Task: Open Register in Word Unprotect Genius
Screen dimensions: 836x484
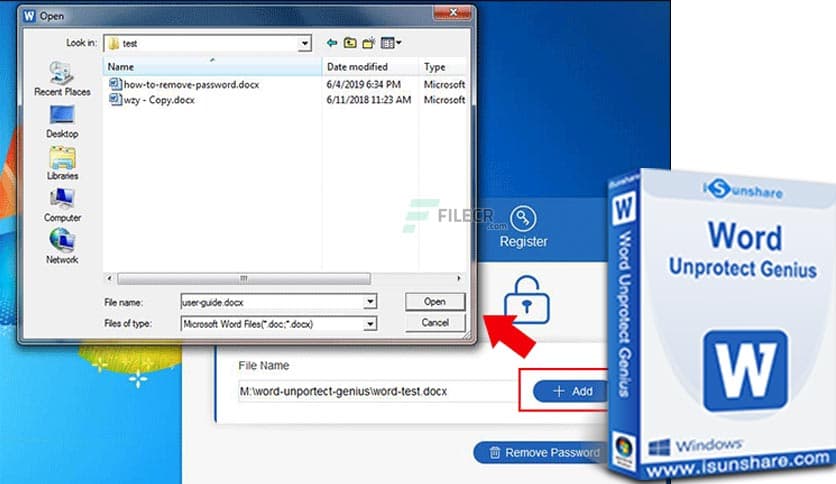Action: point(524,227)
